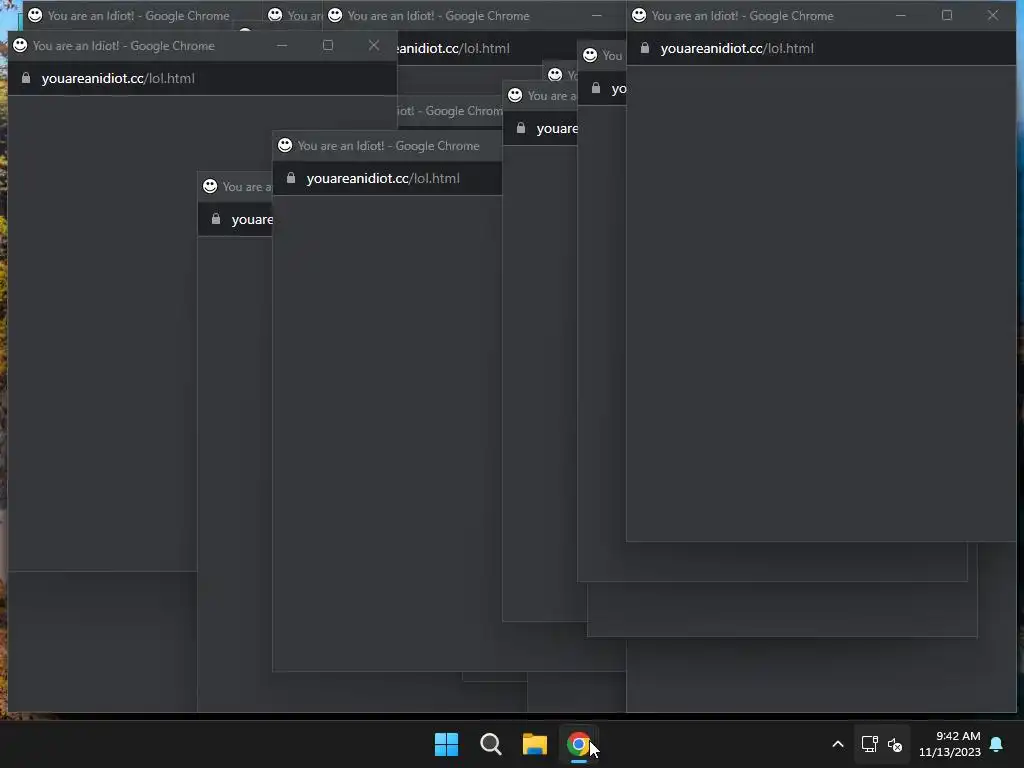Click the lock icon in the center window's address bar
The height and width of the screenshot is (768, 1024).
click(291, 178)
